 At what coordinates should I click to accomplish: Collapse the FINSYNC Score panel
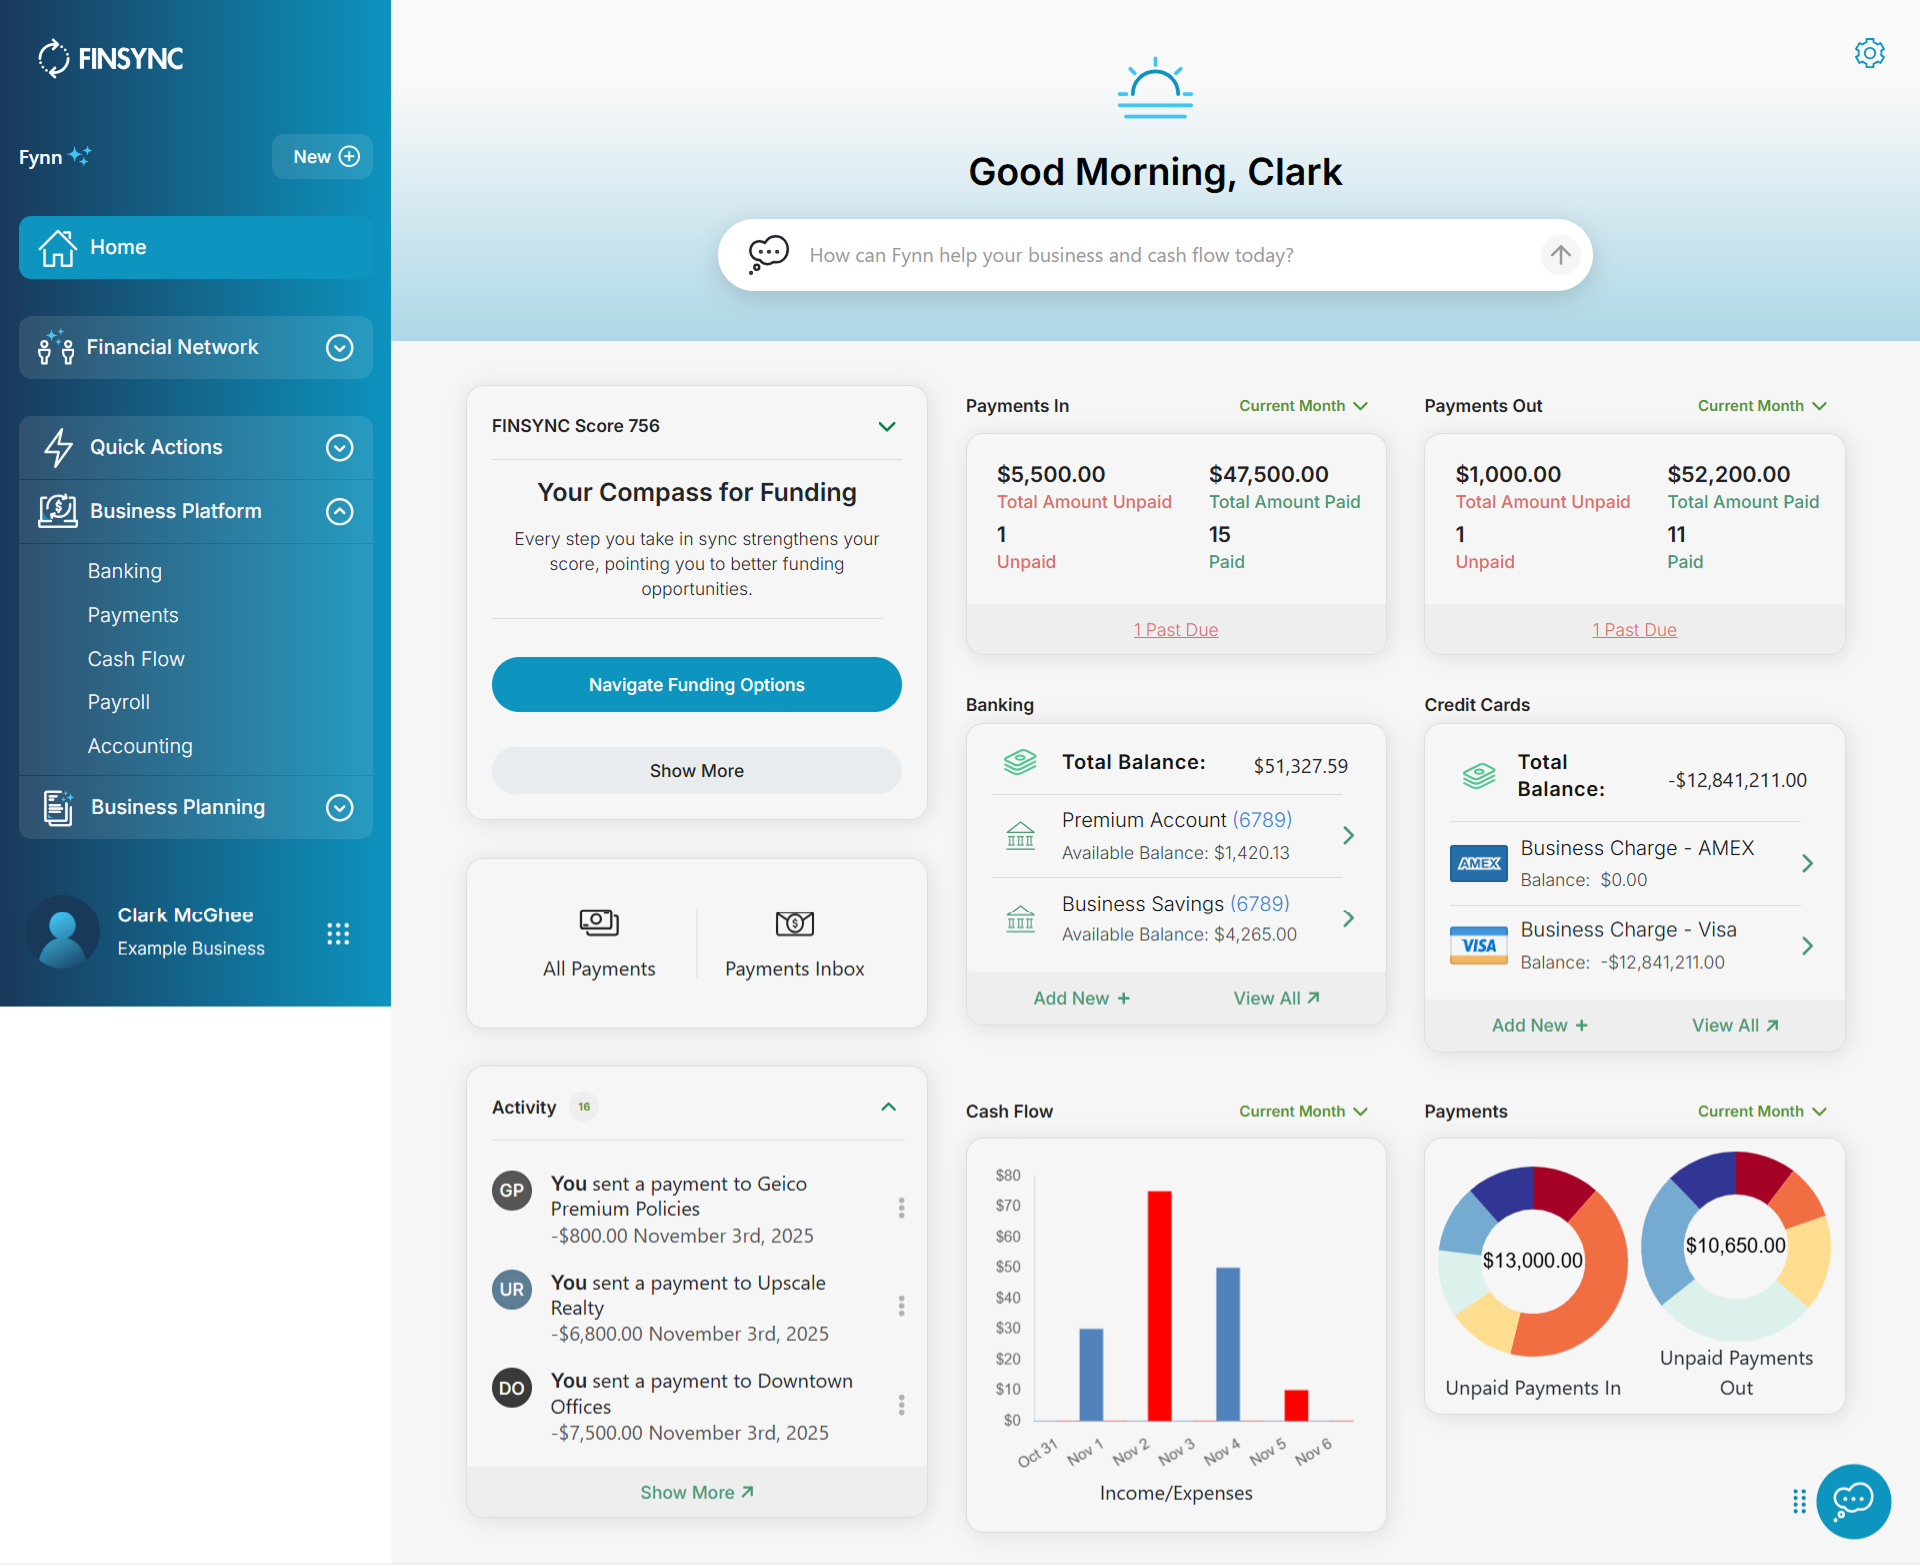pyautogui.click(x=887, y=426)
